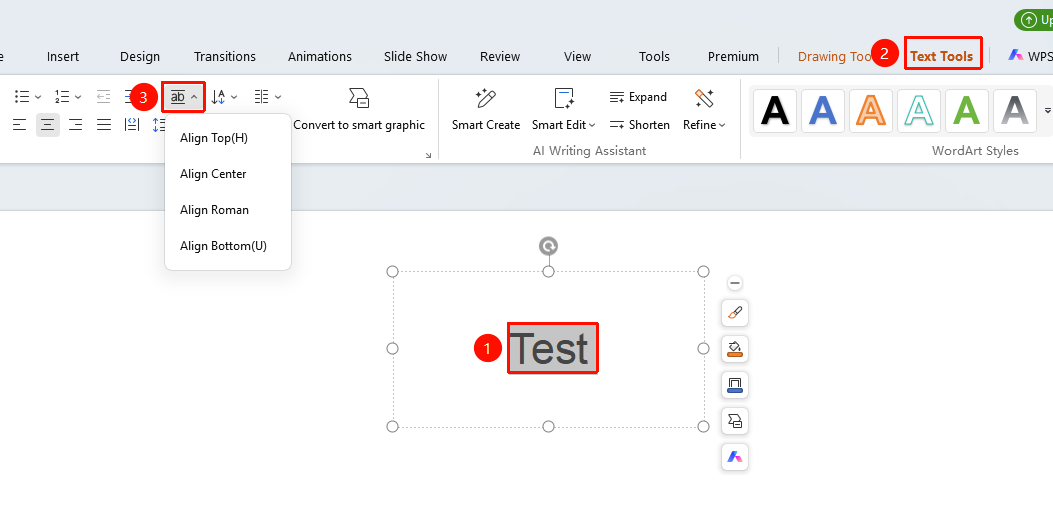Screen dimensions: 1053x519
Task: Open paragraph settings dialog launcher
Action: coord(428,155)
